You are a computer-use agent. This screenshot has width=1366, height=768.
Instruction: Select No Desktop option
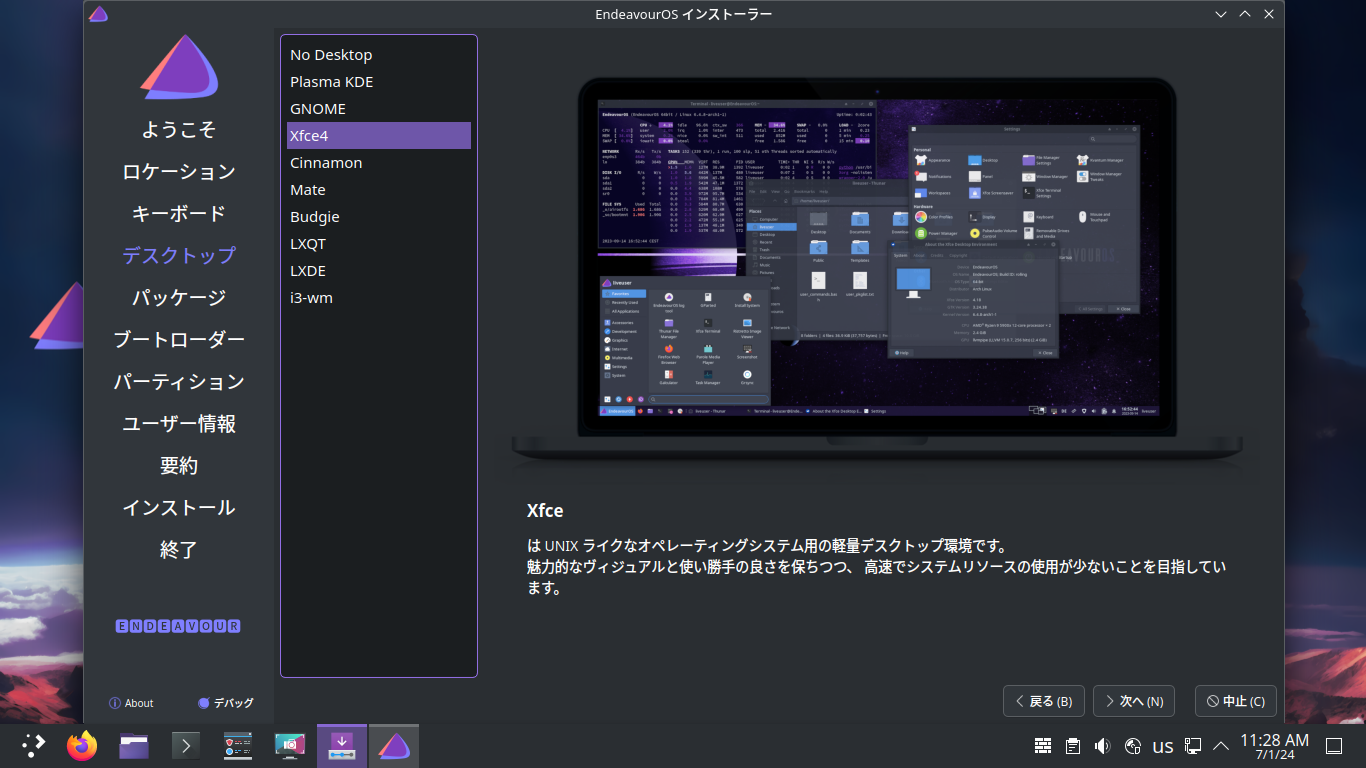click(379, 55)
